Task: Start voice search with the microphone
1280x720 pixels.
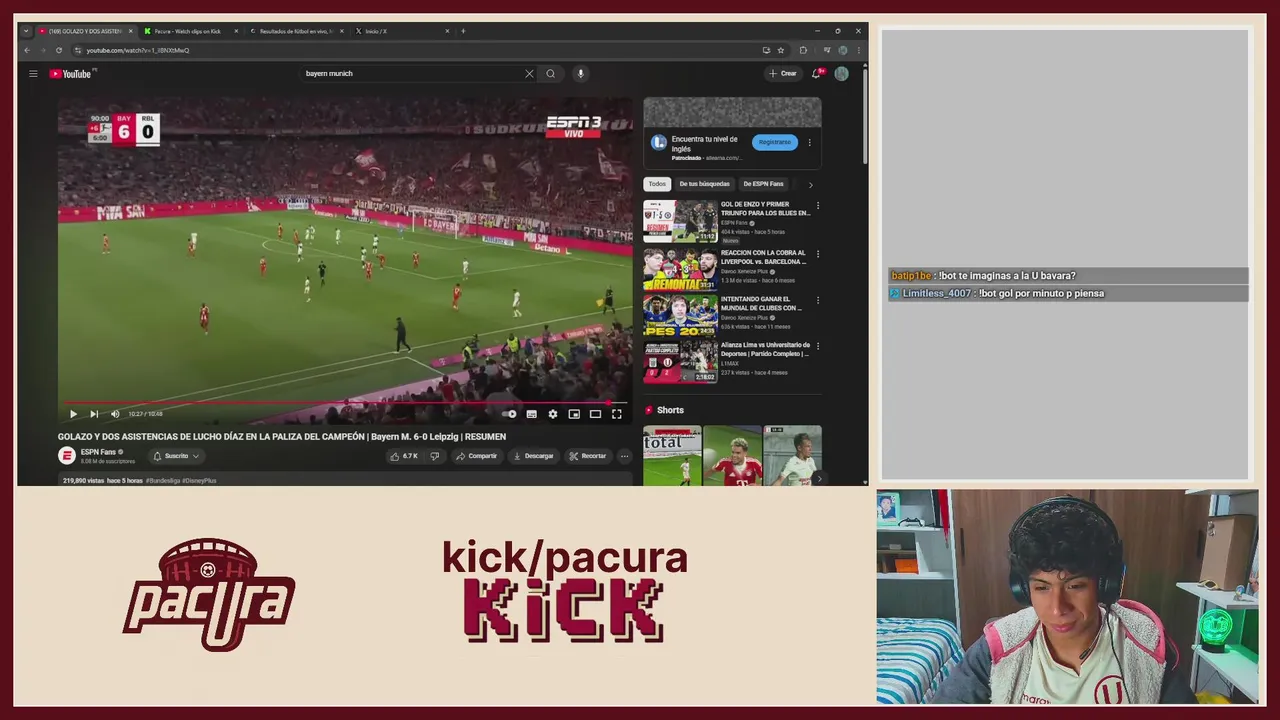Action: [580, 73]
